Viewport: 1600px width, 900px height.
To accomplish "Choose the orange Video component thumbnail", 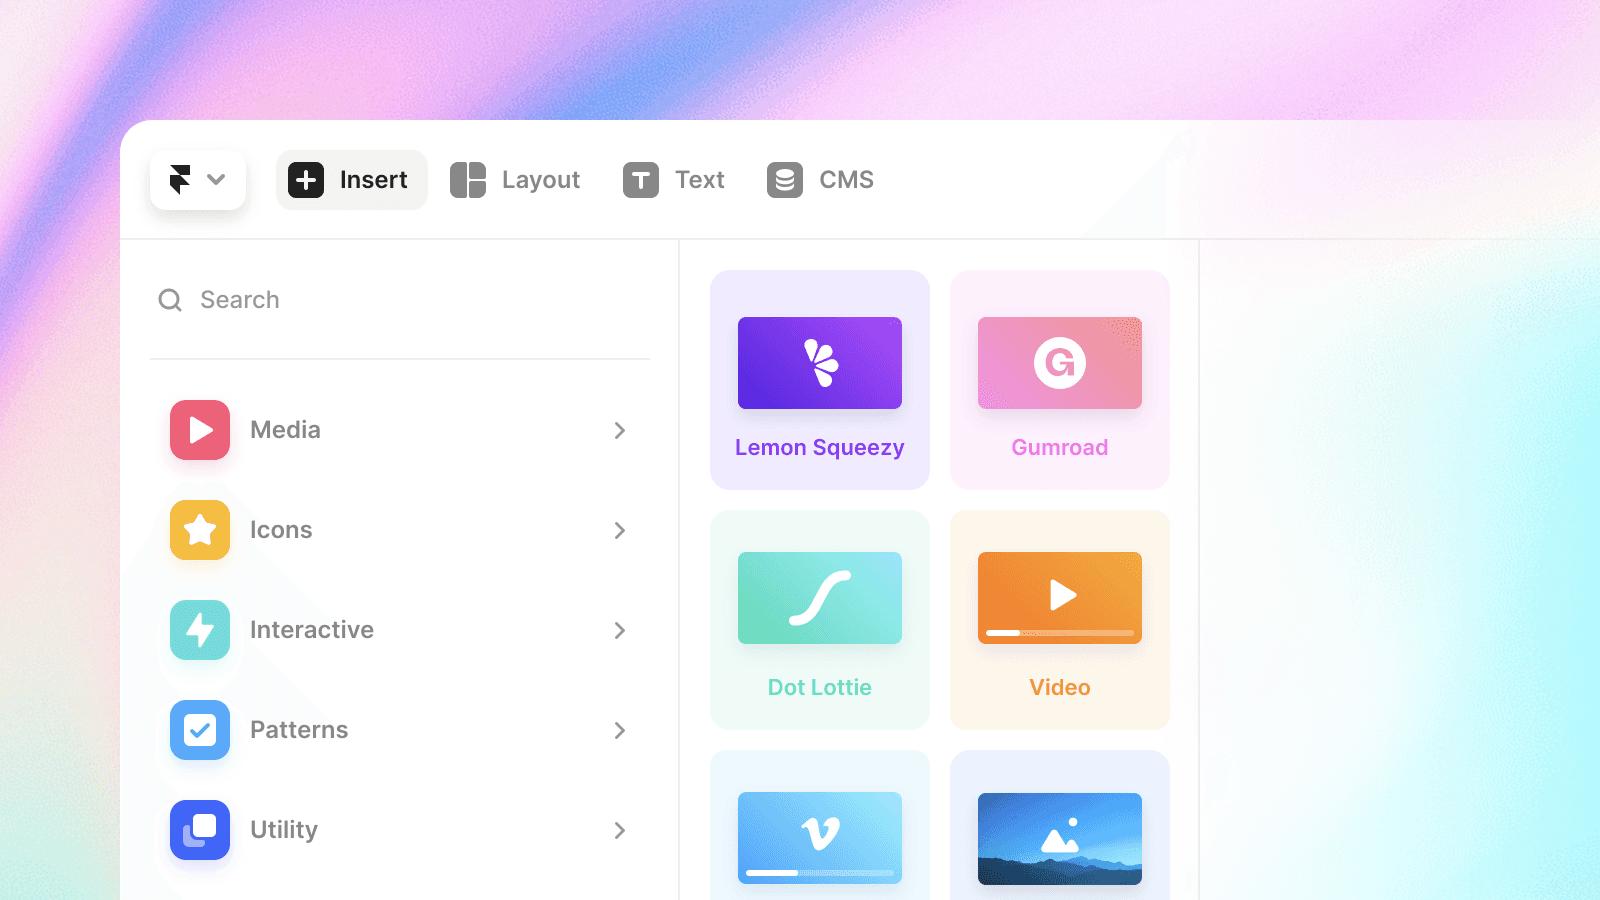I will click(1060, 598).
